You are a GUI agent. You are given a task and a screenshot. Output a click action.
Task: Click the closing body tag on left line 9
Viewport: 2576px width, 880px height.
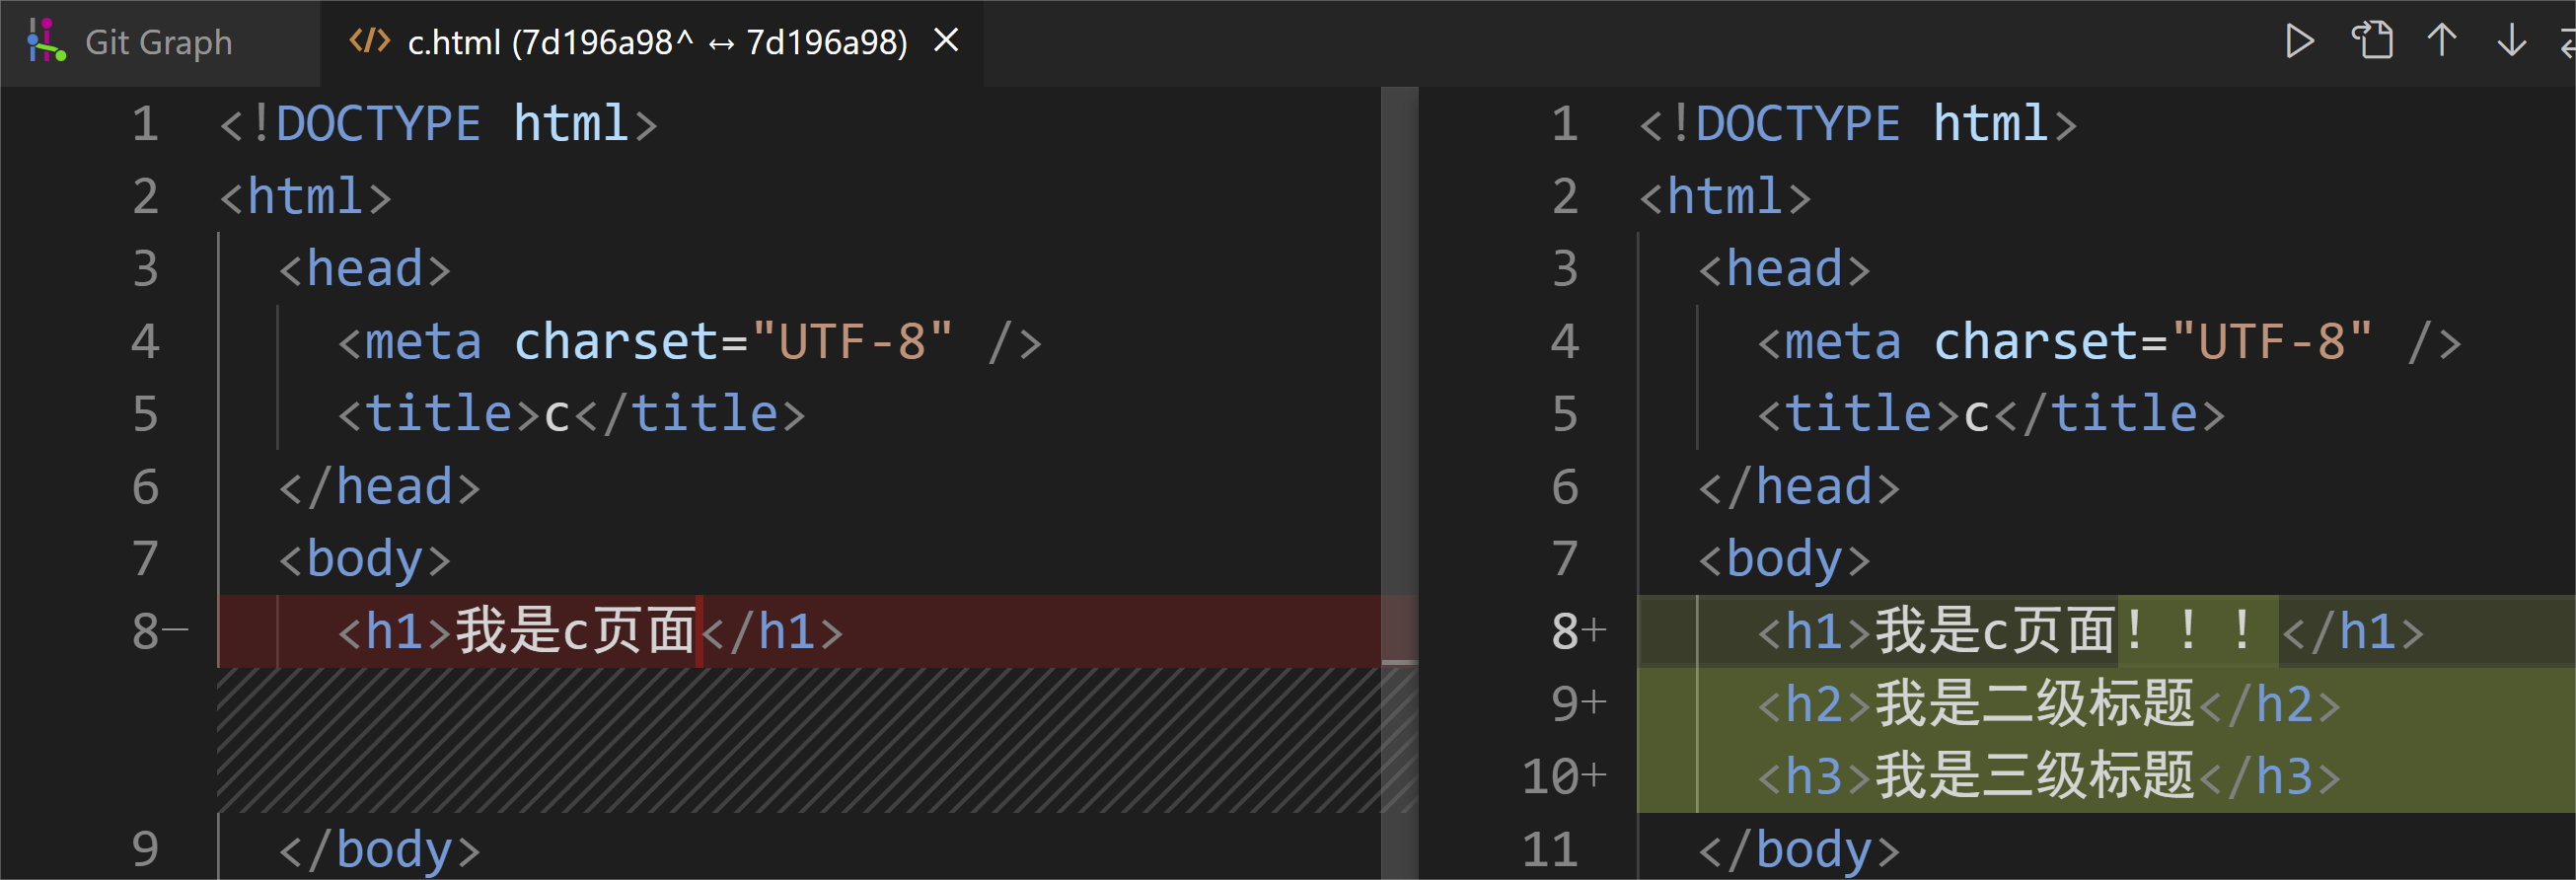click(380, 849)
